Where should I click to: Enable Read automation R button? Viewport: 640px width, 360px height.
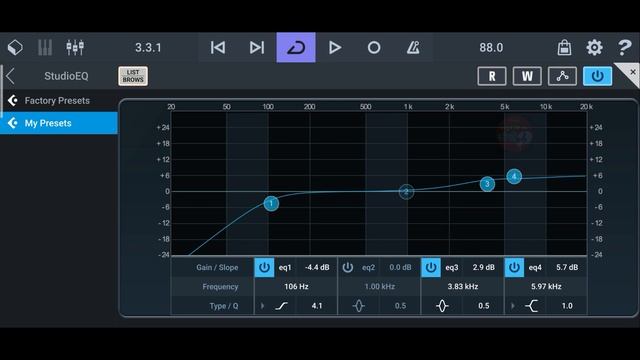click(492, 76)
